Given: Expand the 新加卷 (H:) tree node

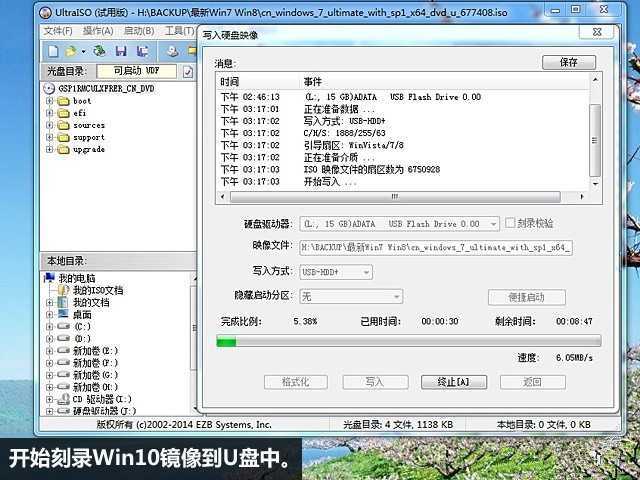Looking at the screenshot, I should coord(50,387).
